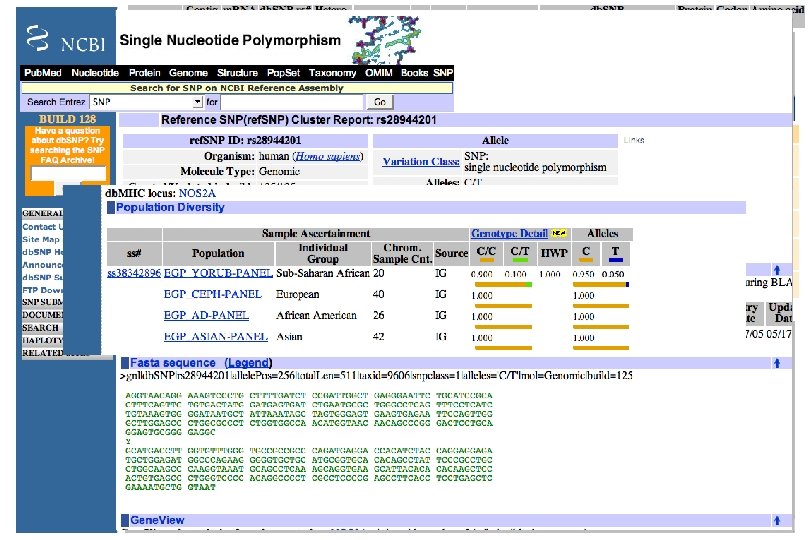810x540 pixels.
Task: Open the SEARCH sidebar section
Action: point(40,328)
